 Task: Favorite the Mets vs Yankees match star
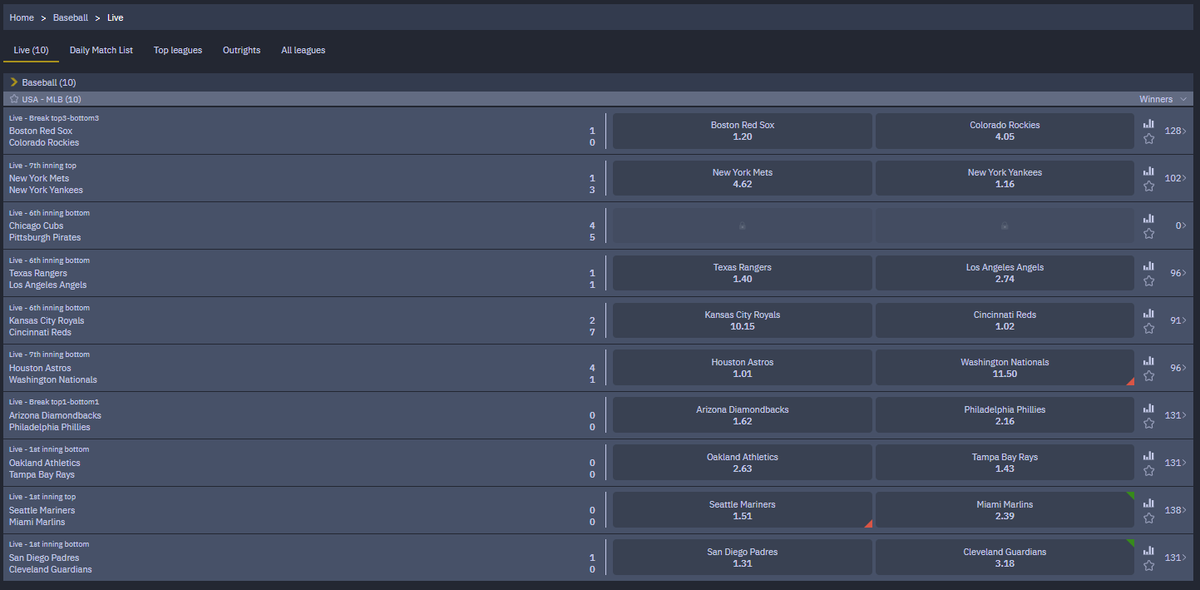1149,186
